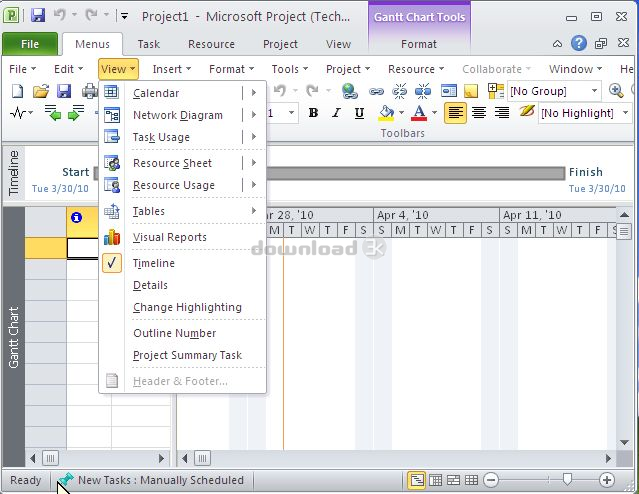The image size is (639, 494).
Task: Click the Zoom In magnifier icon
Action: point(616,90)
